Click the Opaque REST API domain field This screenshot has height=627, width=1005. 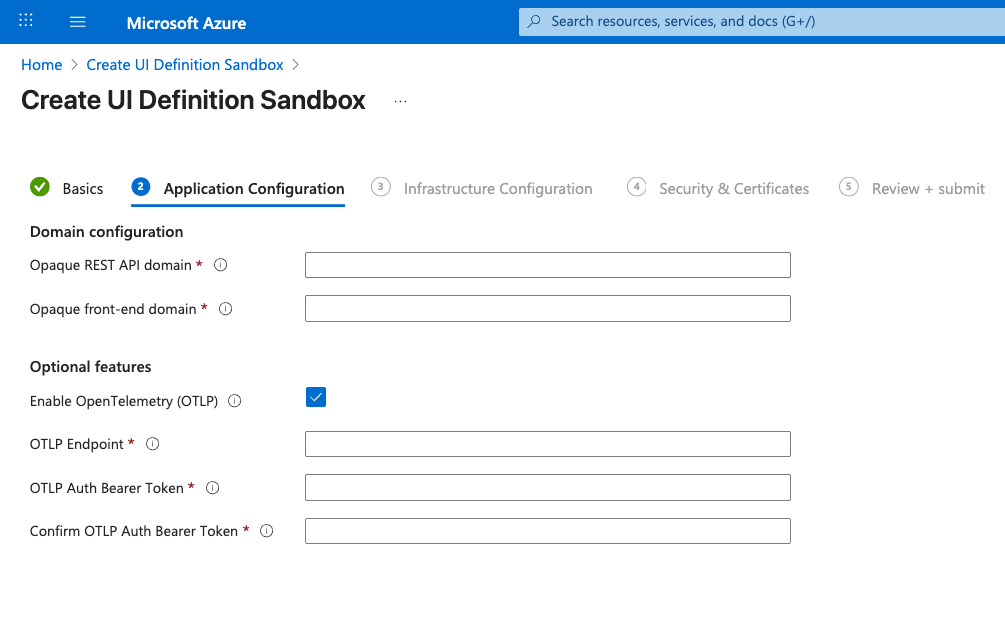(548, 265)
